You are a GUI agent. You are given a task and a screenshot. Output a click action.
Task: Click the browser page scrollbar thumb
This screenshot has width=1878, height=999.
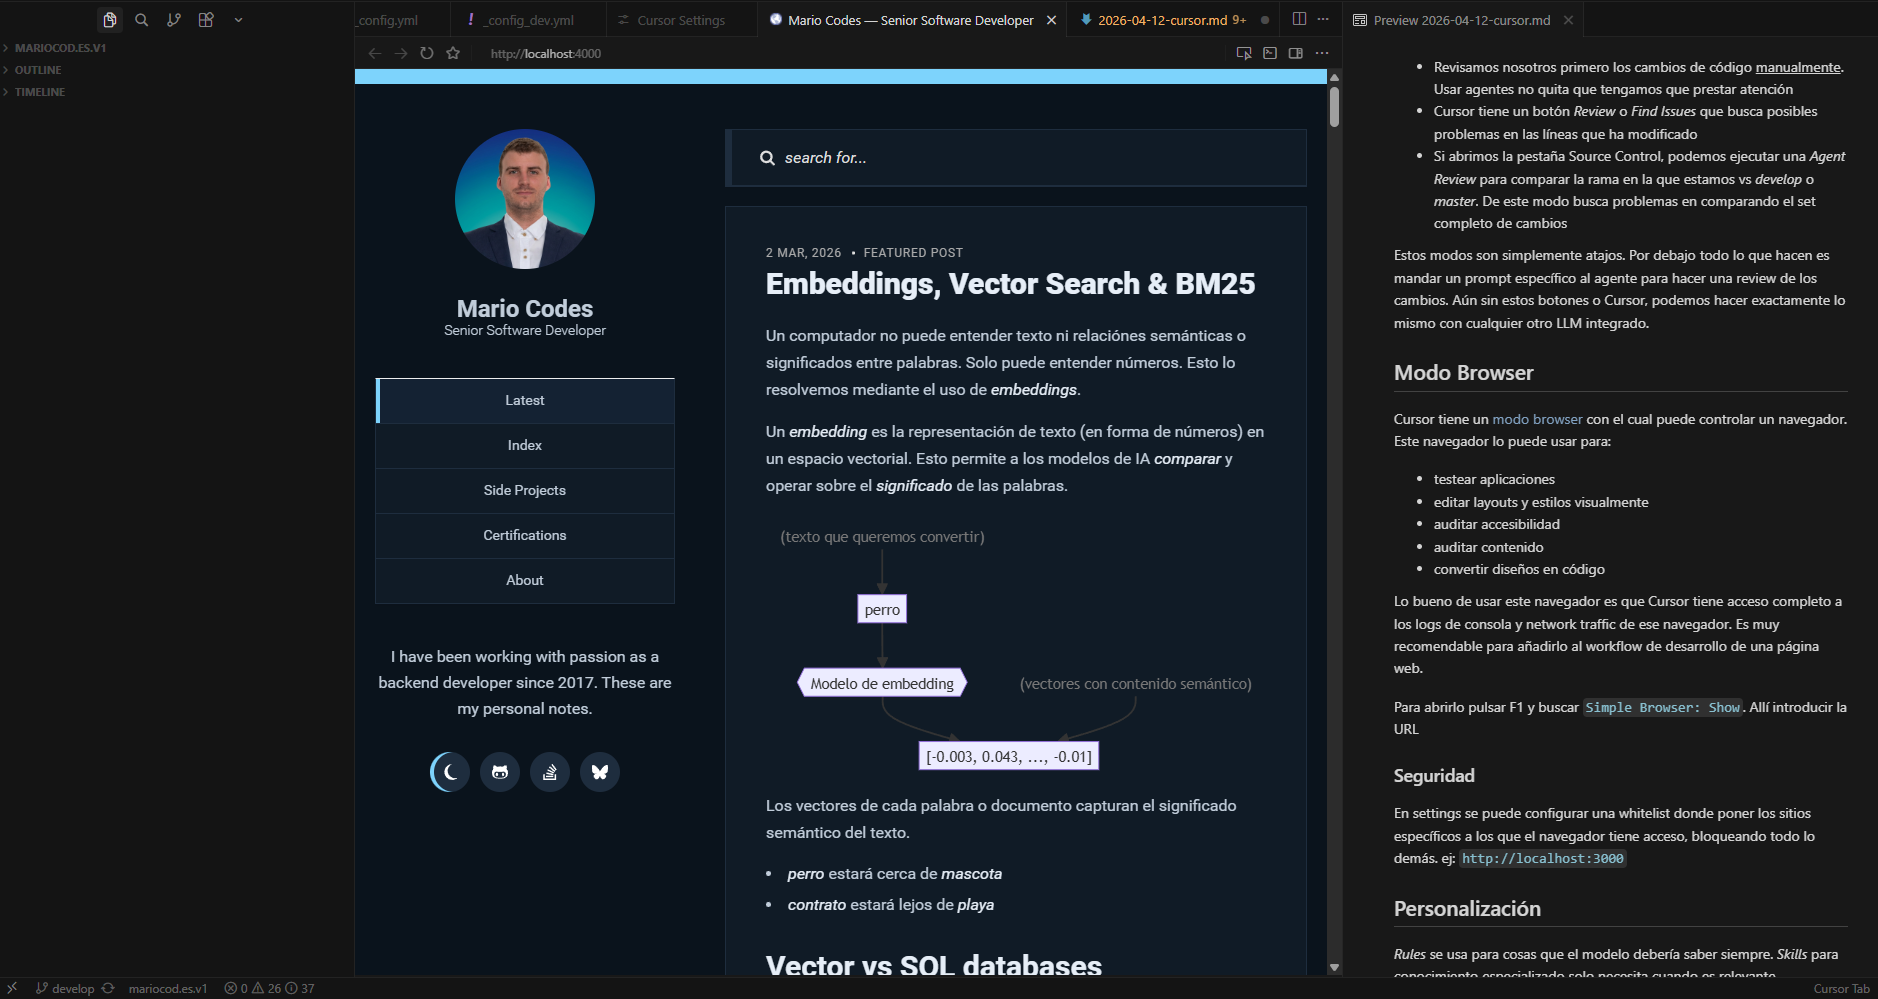(x=1334, y=107)
